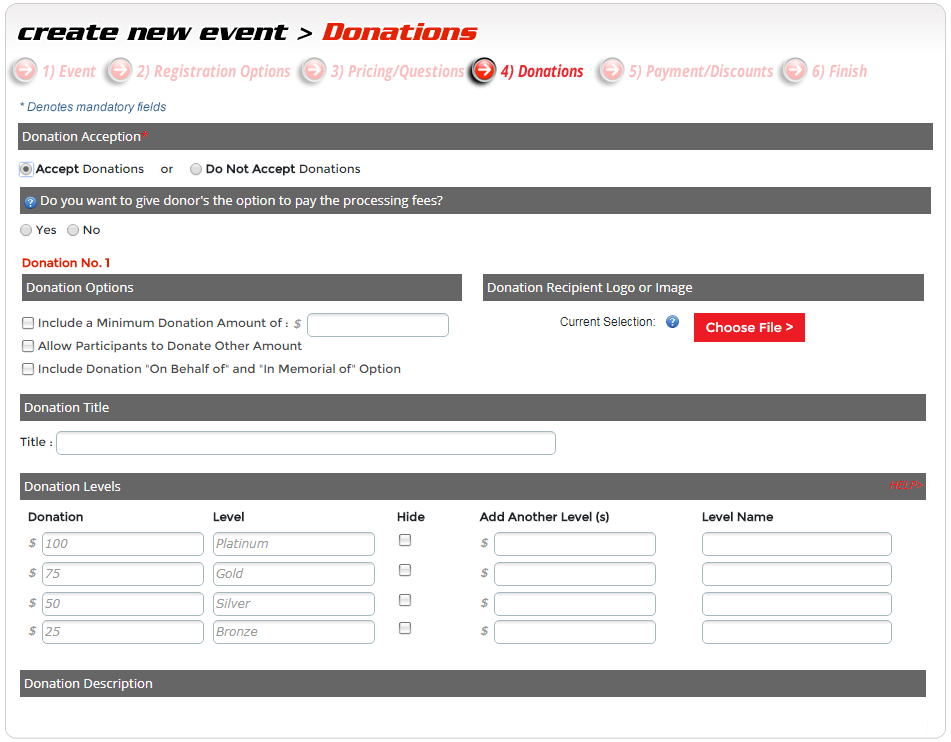
Task: Tick the Hide checkbox for Platinum level
Action: pos(405,540)
